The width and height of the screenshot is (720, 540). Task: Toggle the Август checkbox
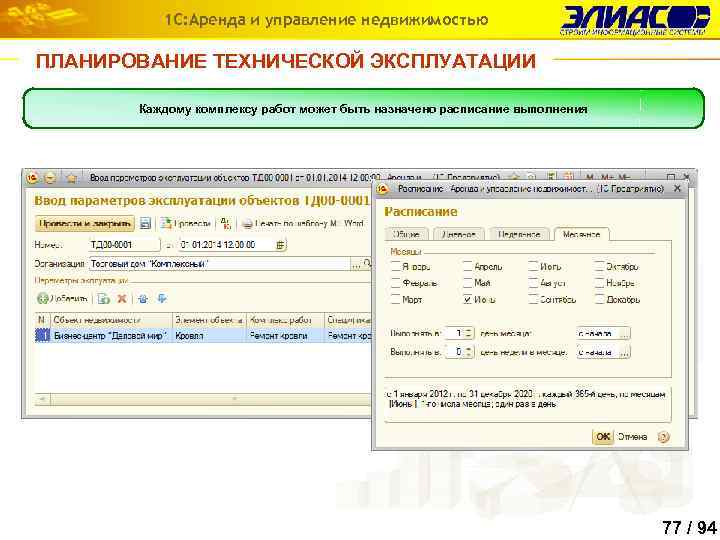point(533,283)
